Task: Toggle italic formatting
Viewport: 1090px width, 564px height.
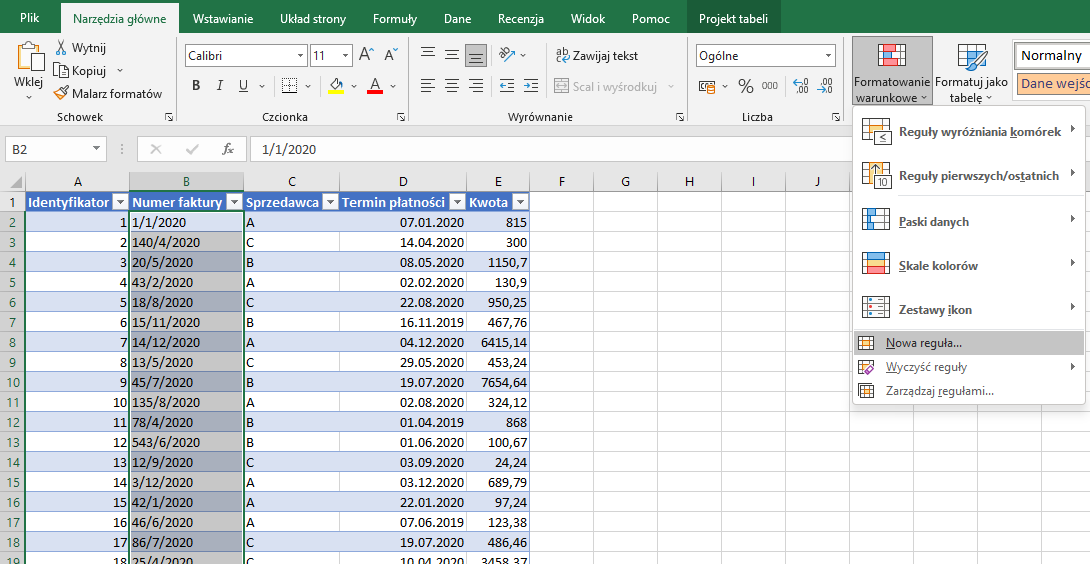Action: tap(222, 86)
